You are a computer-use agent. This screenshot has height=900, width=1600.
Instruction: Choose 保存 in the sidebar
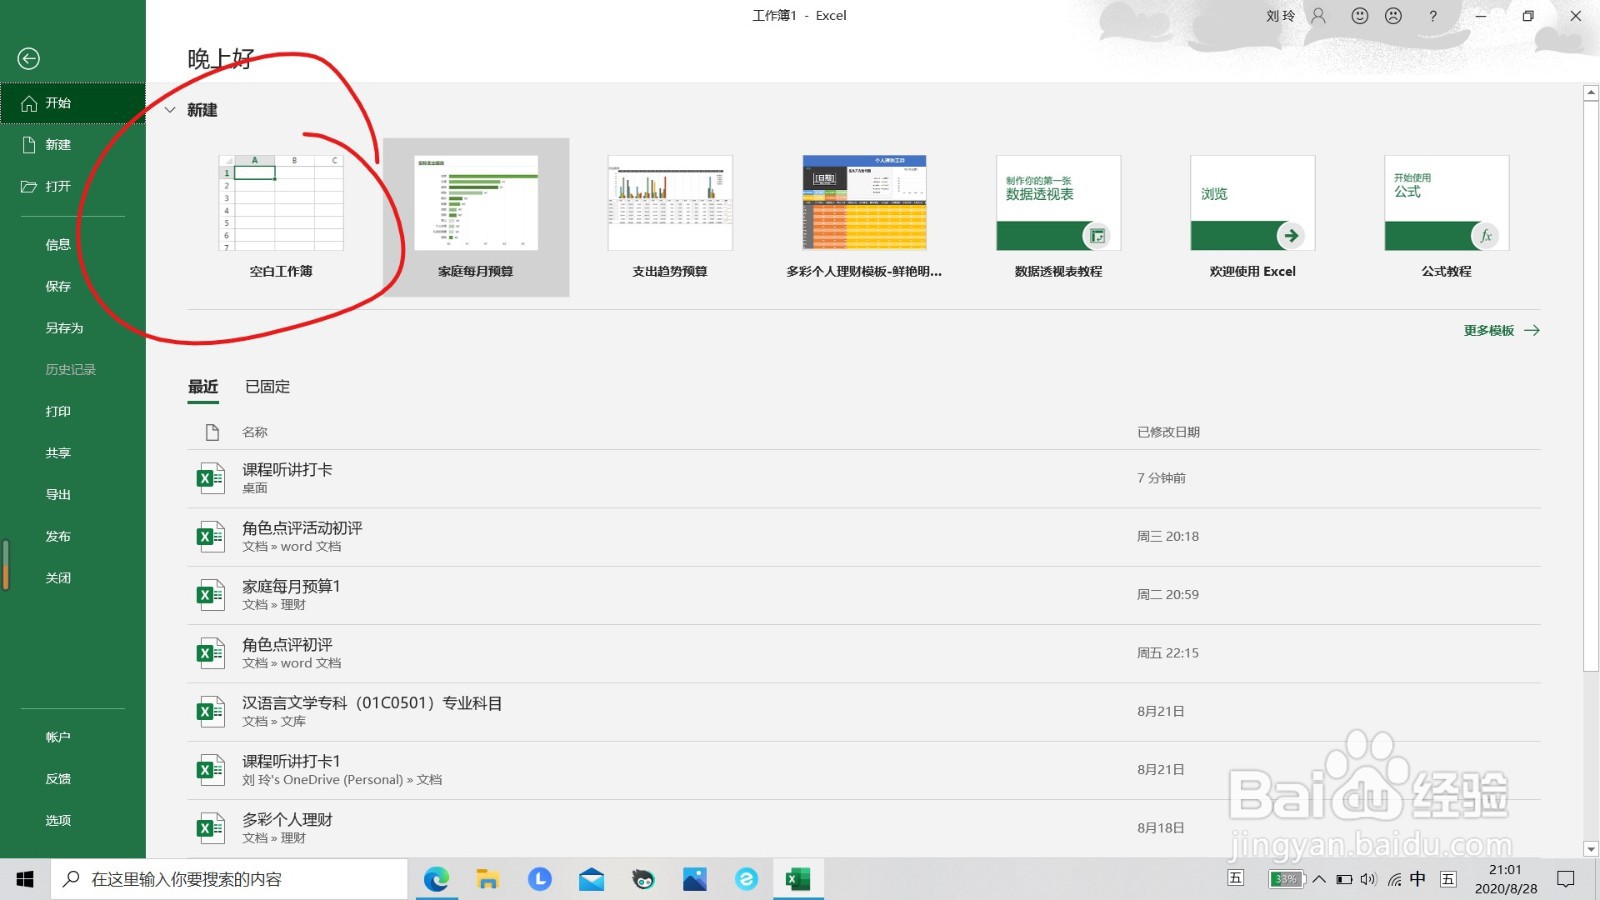[x=73, y=286]
